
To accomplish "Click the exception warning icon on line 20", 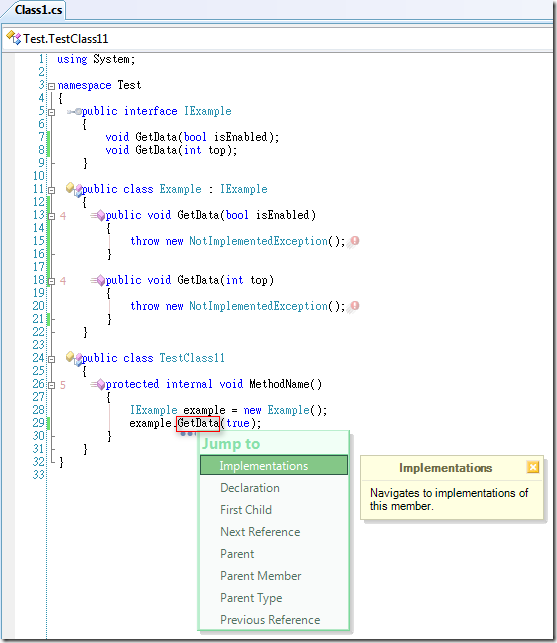I will (x=354, y=307).
